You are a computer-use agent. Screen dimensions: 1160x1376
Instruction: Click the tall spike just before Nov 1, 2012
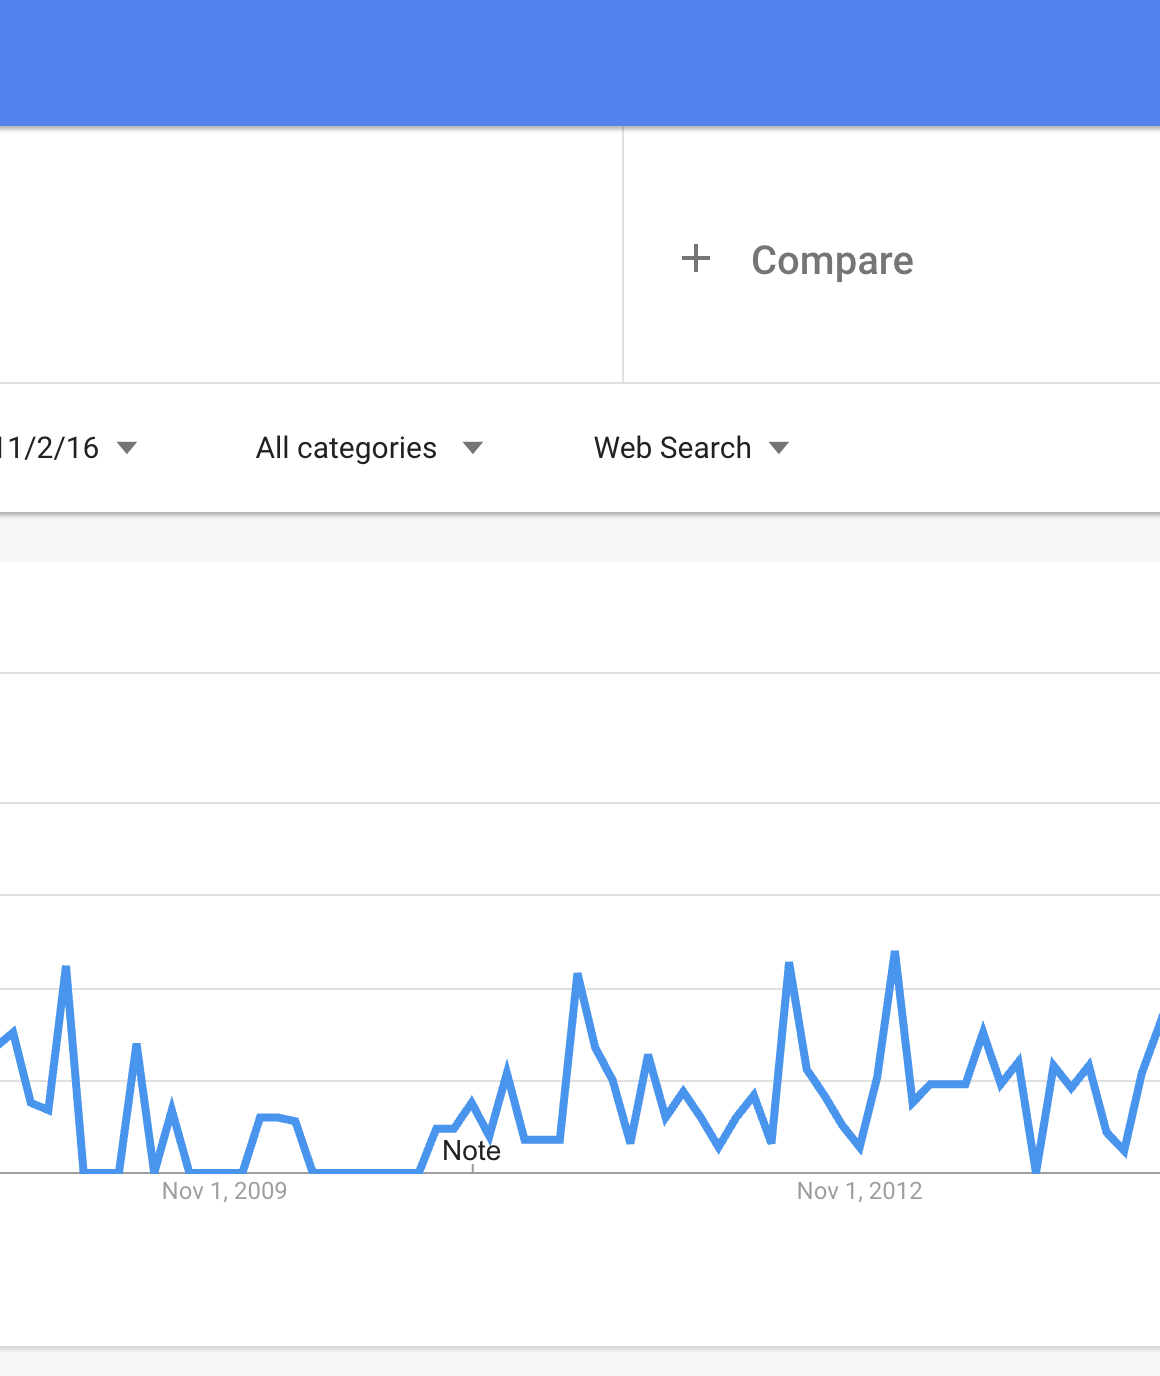click(789, 965)
